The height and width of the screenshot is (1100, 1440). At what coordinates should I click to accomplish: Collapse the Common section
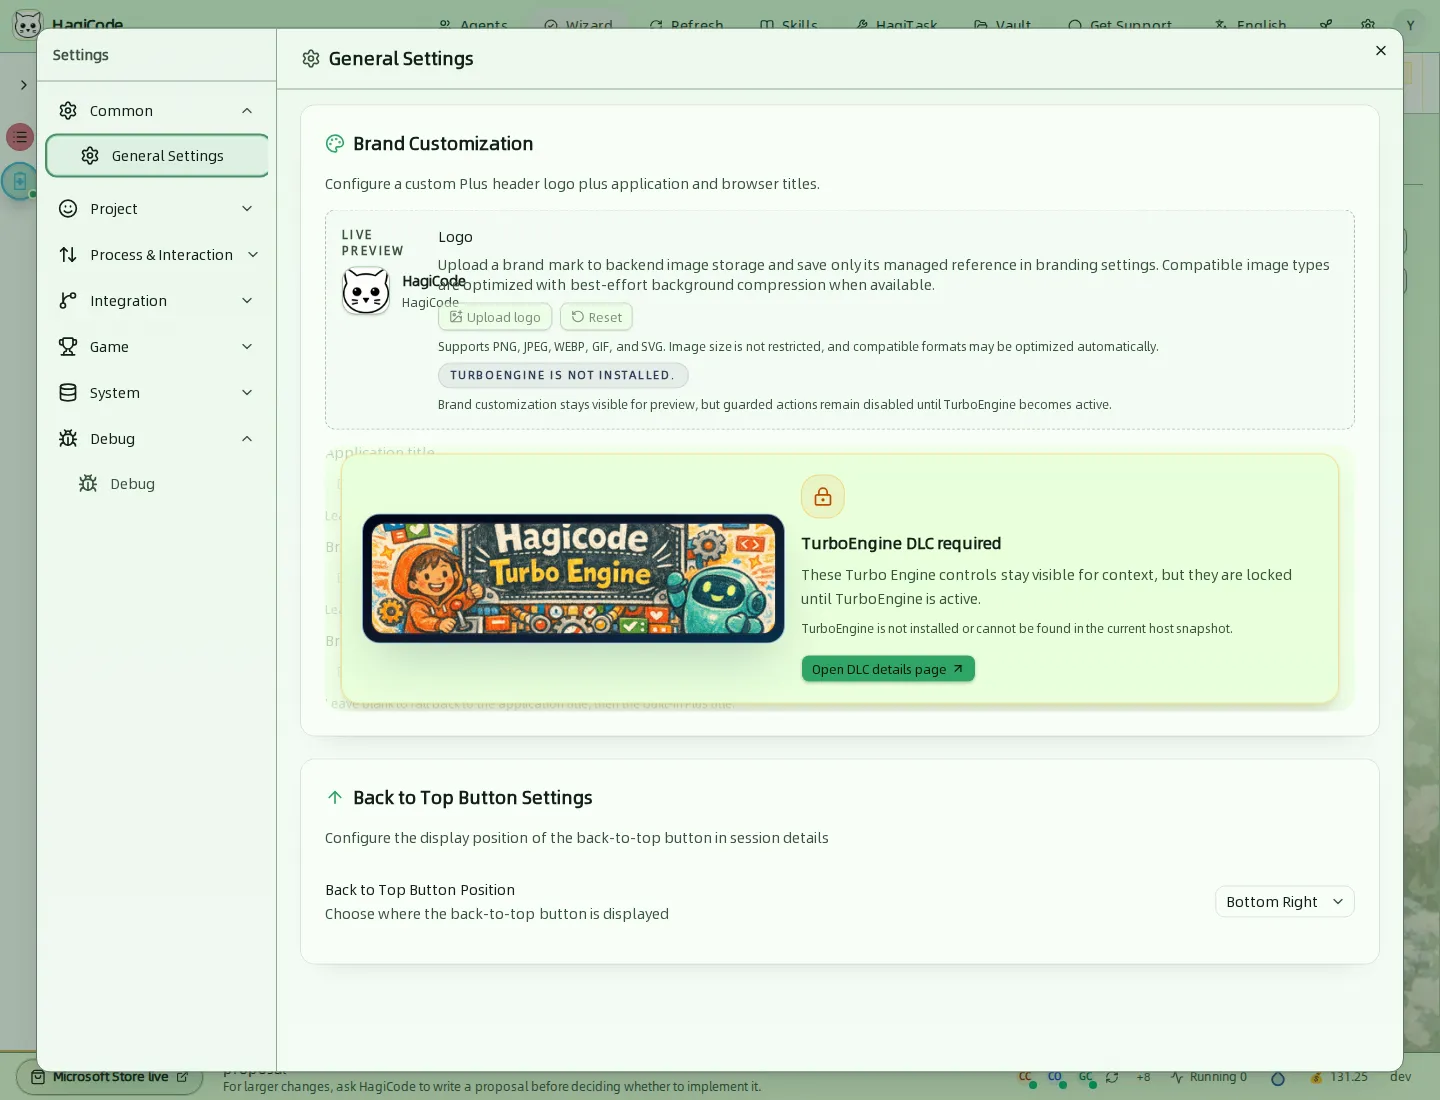[x=157, y=111]
